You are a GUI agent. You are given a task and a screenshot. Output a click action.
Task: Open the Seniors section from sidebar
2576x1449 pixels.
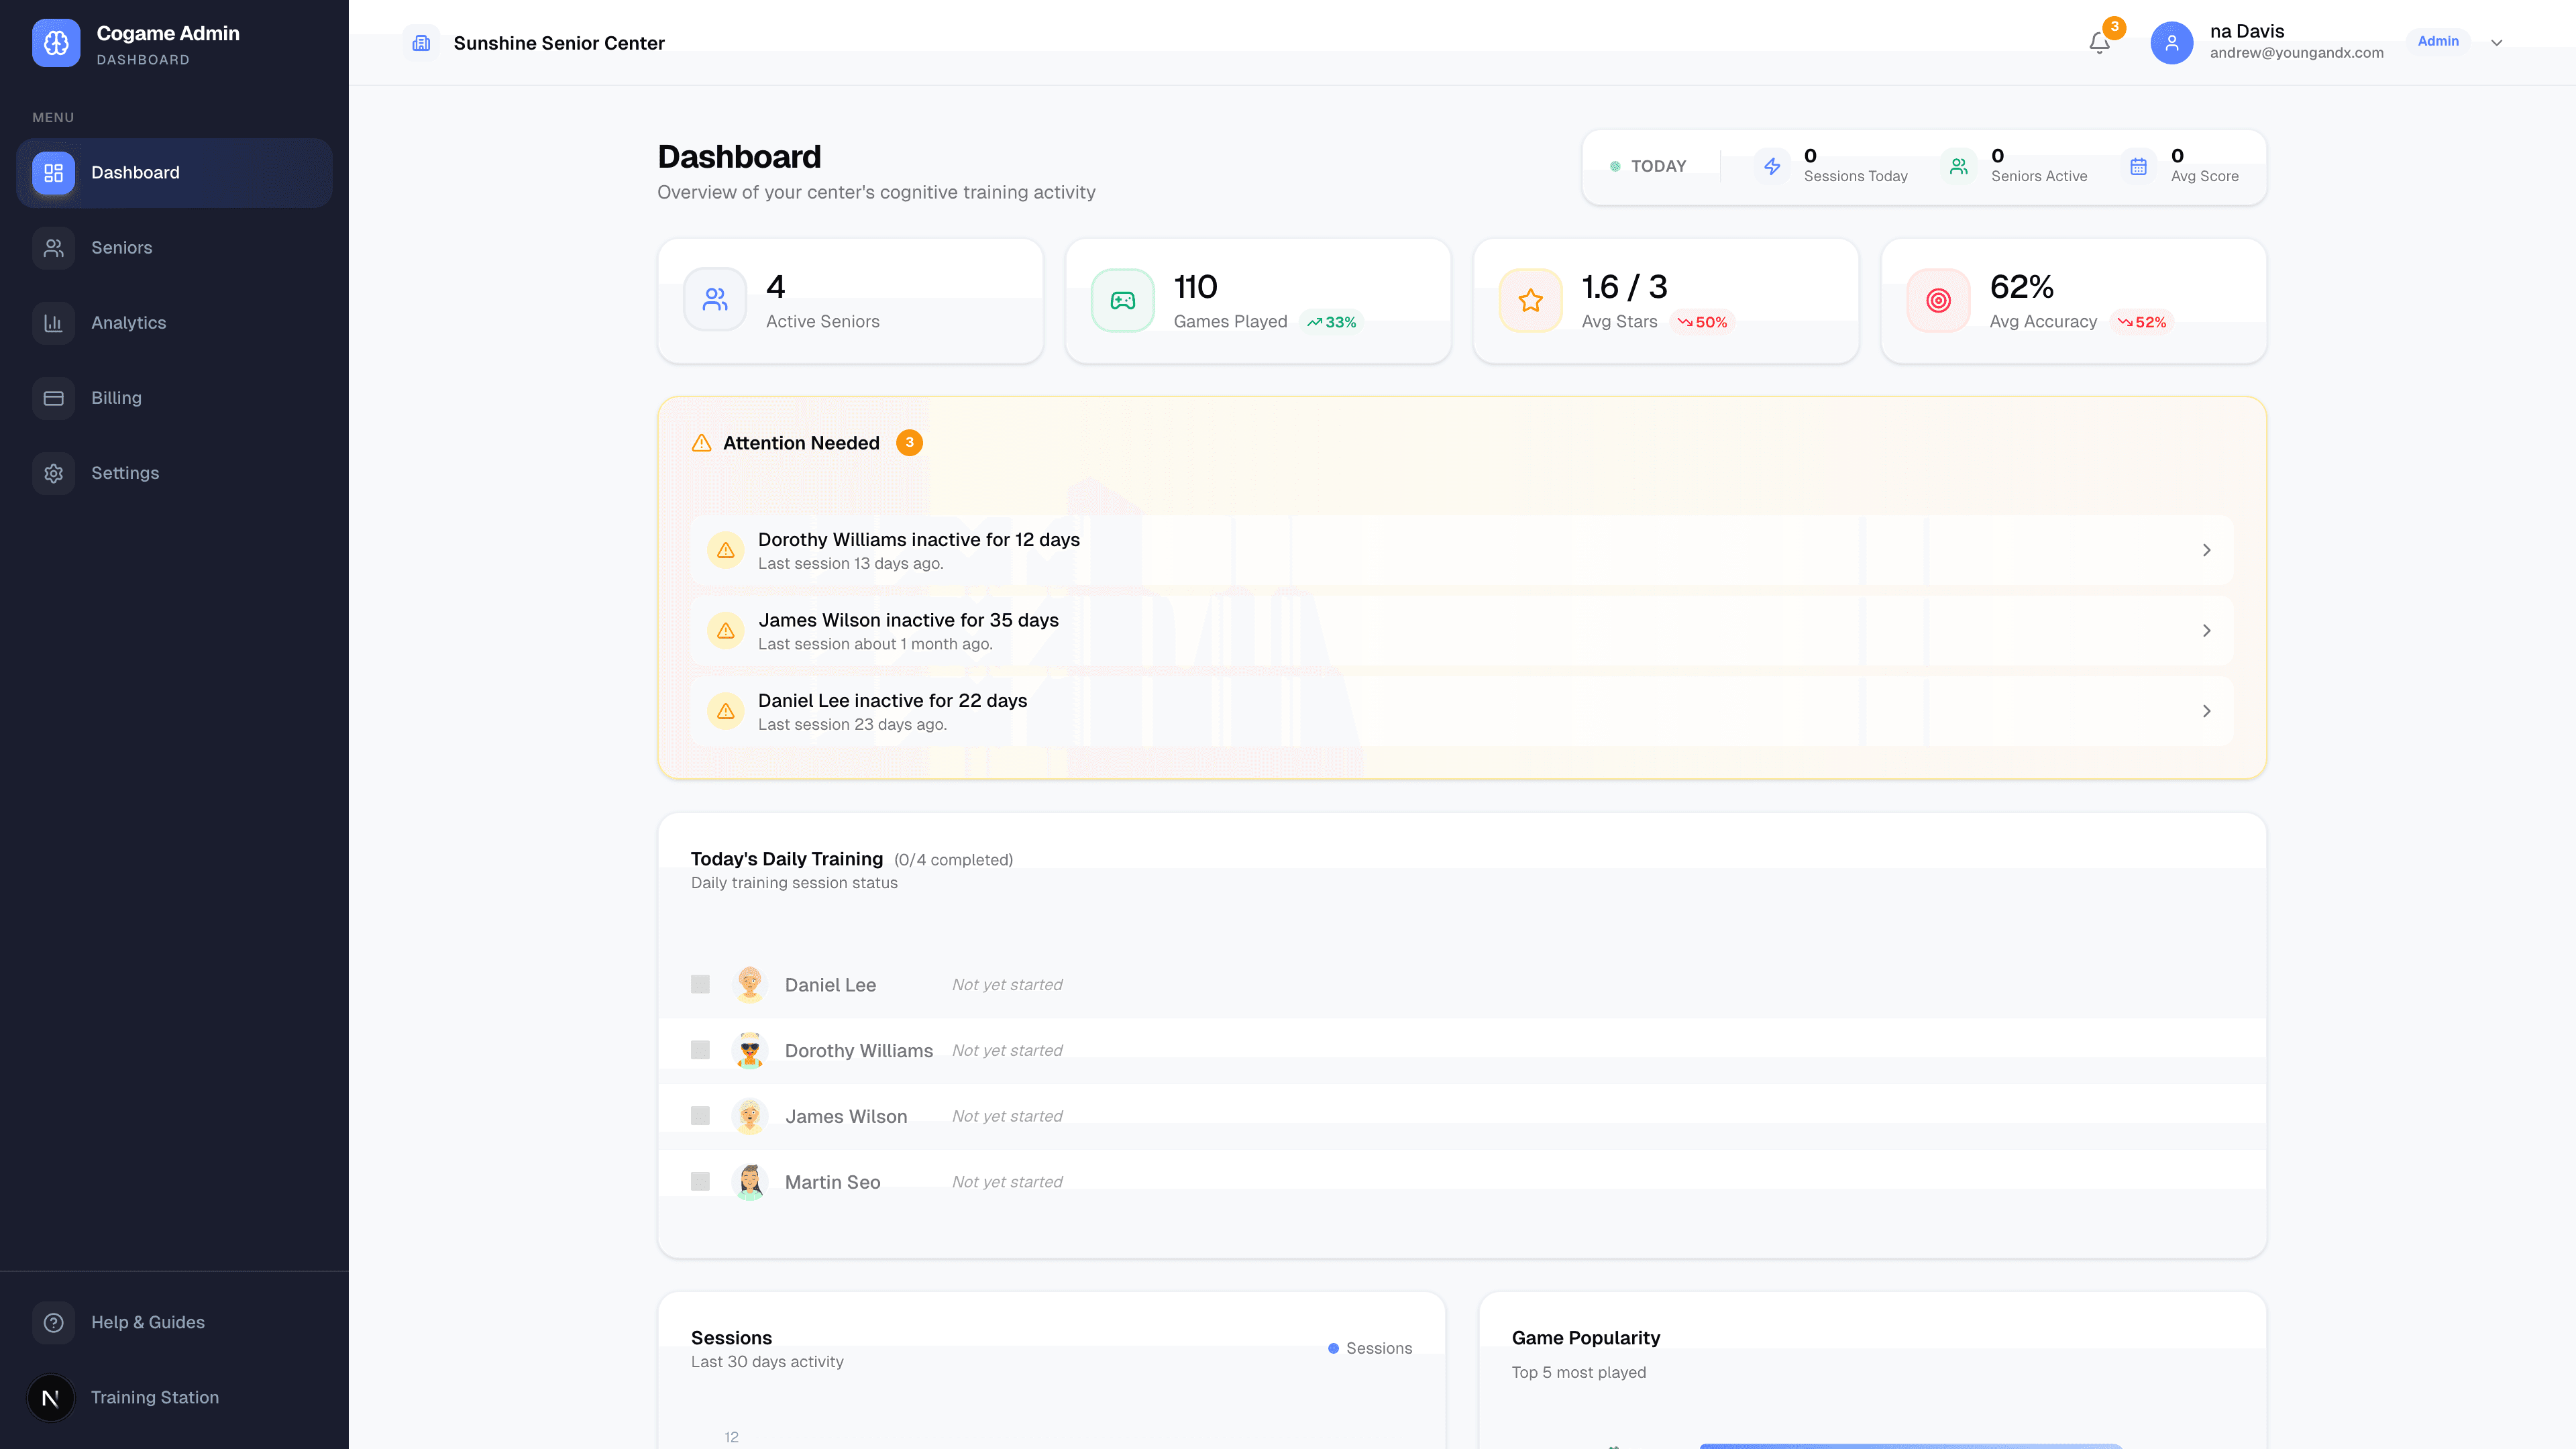tap(122, 247)
